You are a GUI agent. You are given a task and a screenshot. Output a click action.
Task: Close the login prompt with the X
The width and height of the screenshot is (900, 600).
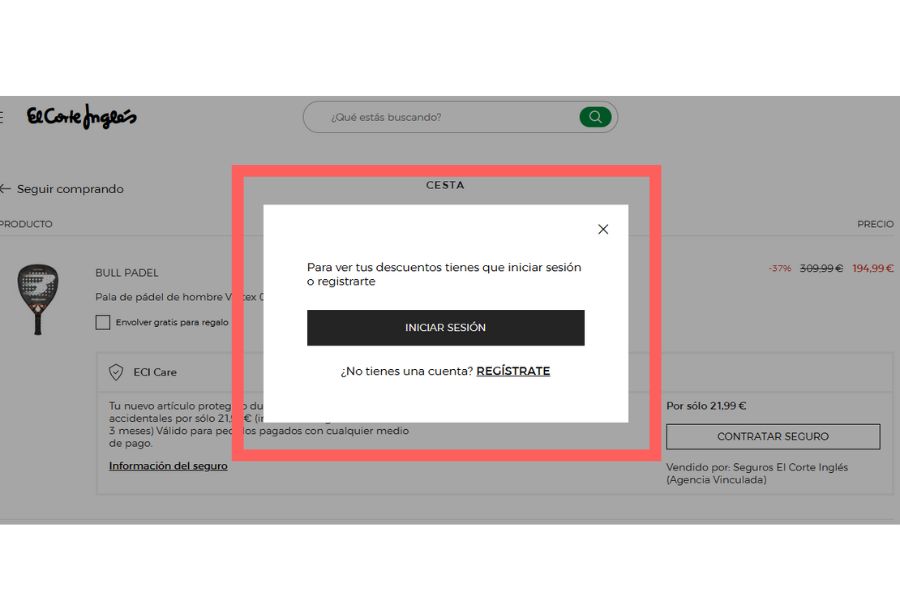[603, 229]
